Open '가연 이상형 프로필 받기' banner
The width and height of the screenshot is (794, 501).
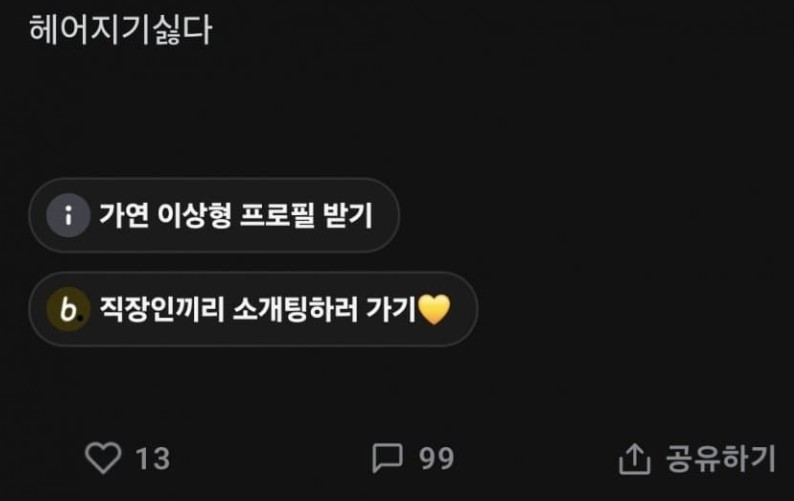(214, 215)
